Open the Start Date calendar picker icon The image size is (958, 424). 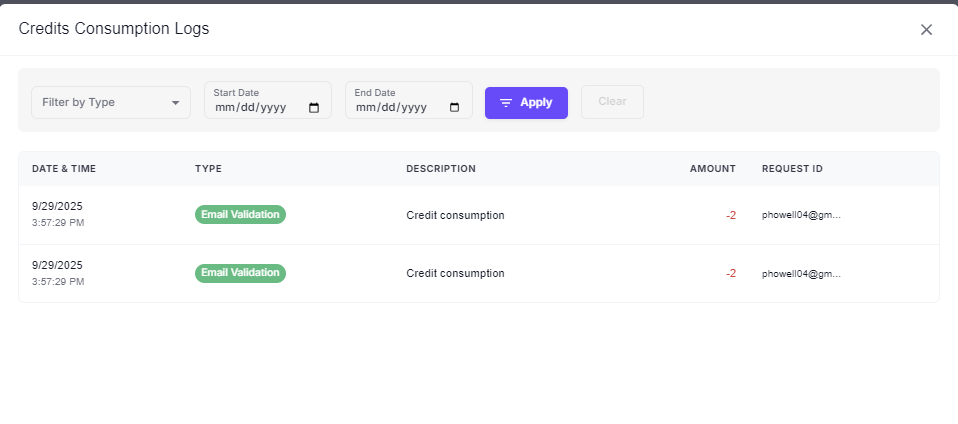(314, 108)
